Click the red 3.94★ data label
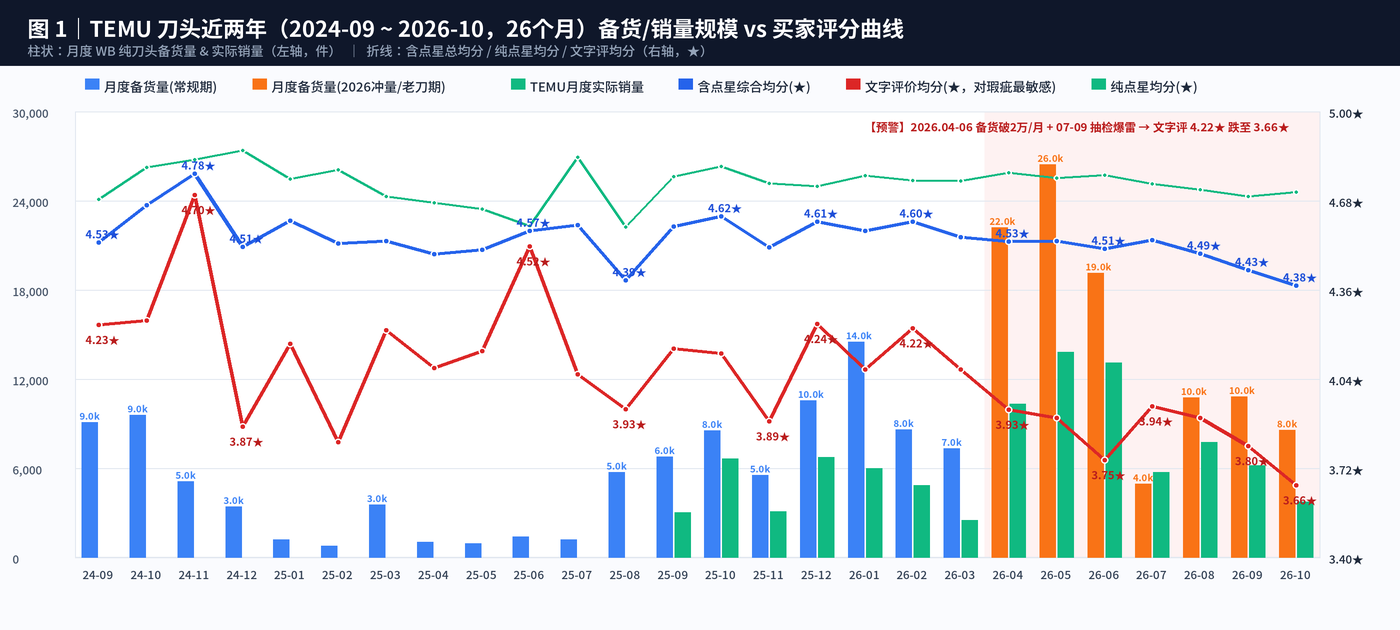The height and width of the screenshot is (630, 1400). pyautogui.click(x=1155, y=422)
